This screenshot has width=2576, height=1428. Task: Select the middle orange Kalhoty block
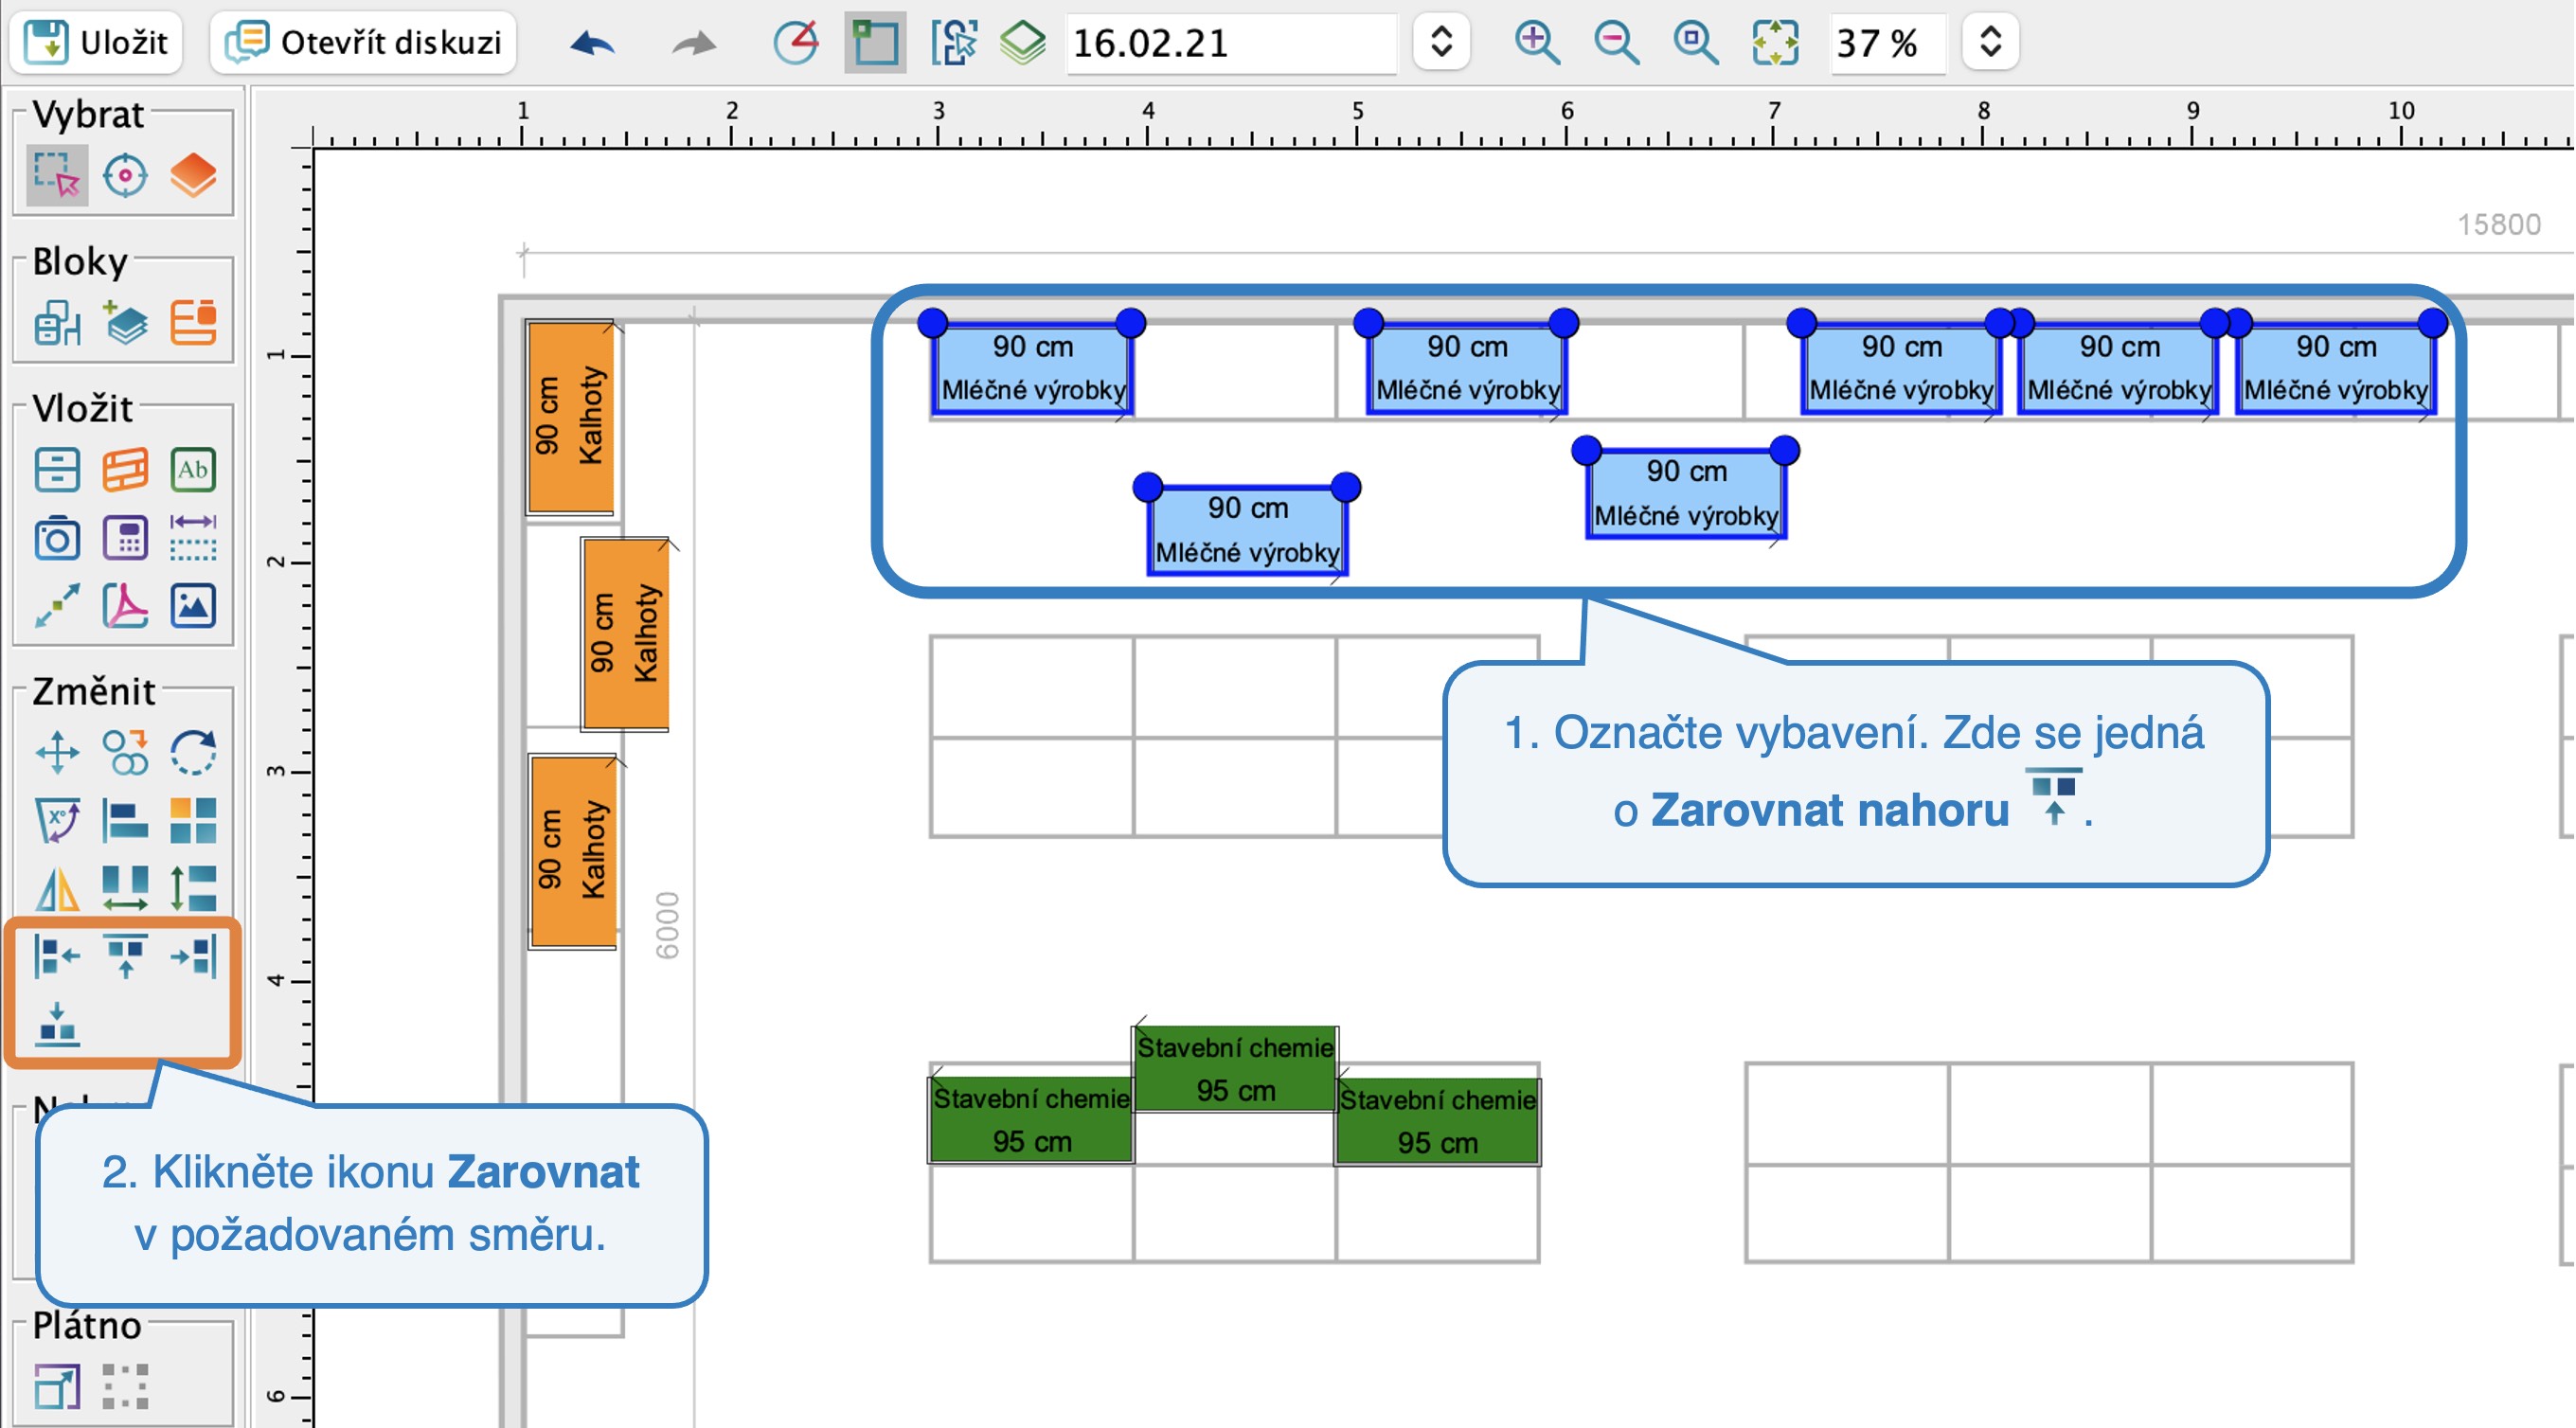625,634
